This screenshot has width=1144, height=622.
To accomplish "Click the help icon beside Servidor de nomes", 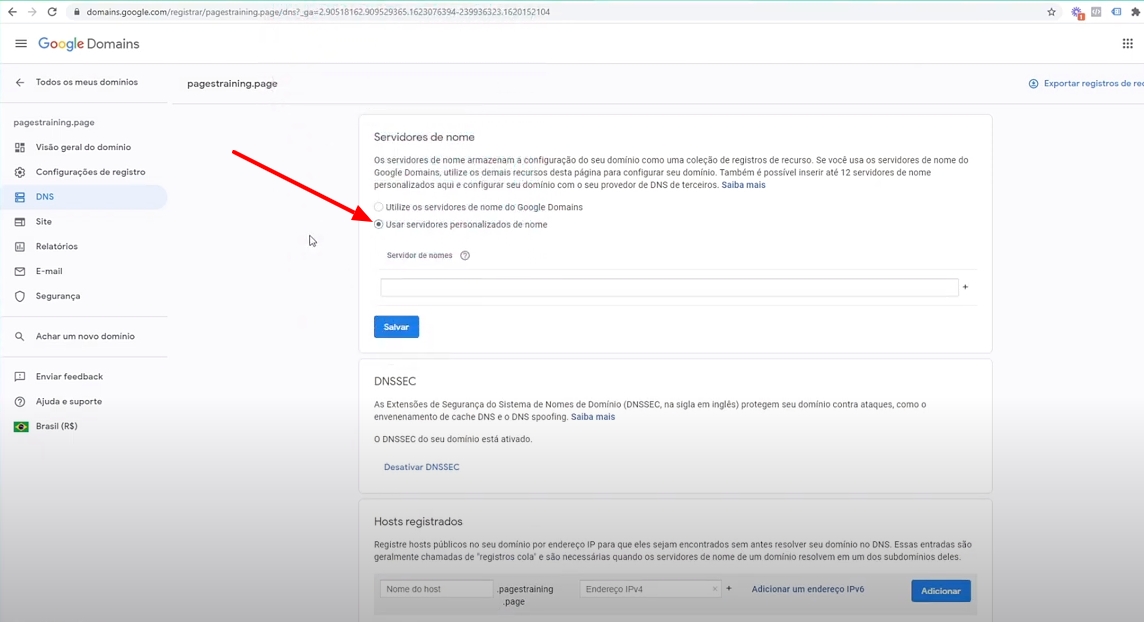I will tap(465, 256).
